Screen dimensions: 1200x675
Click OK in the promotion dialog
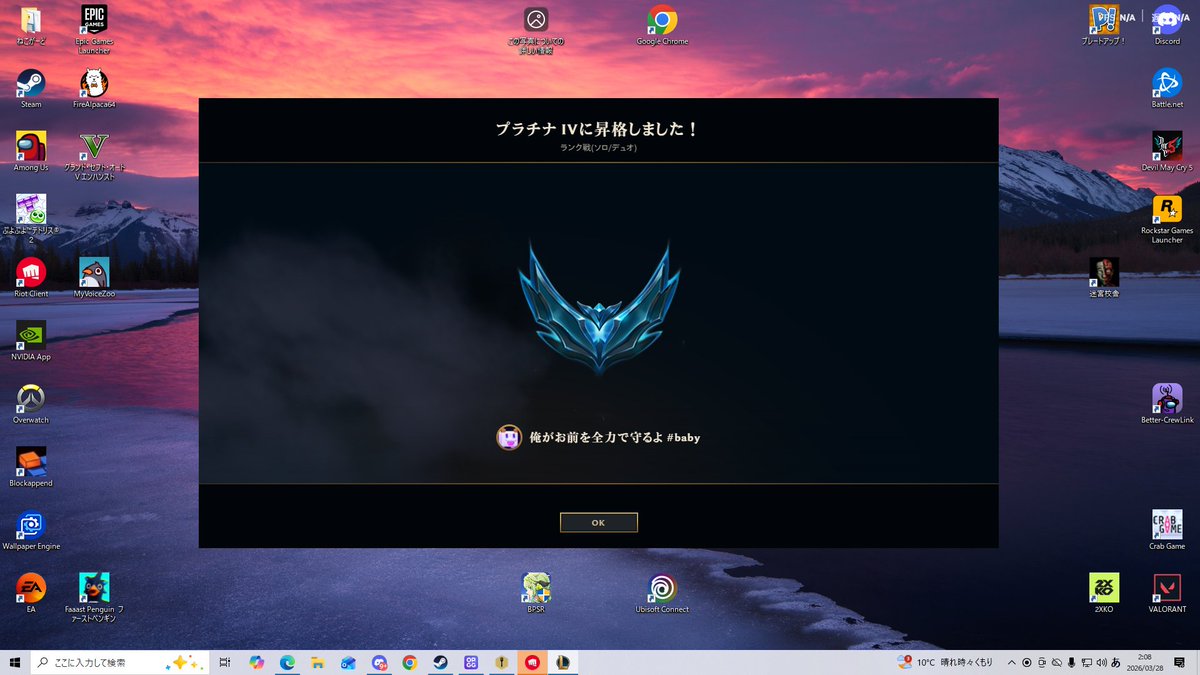click(x=598, y=522)
